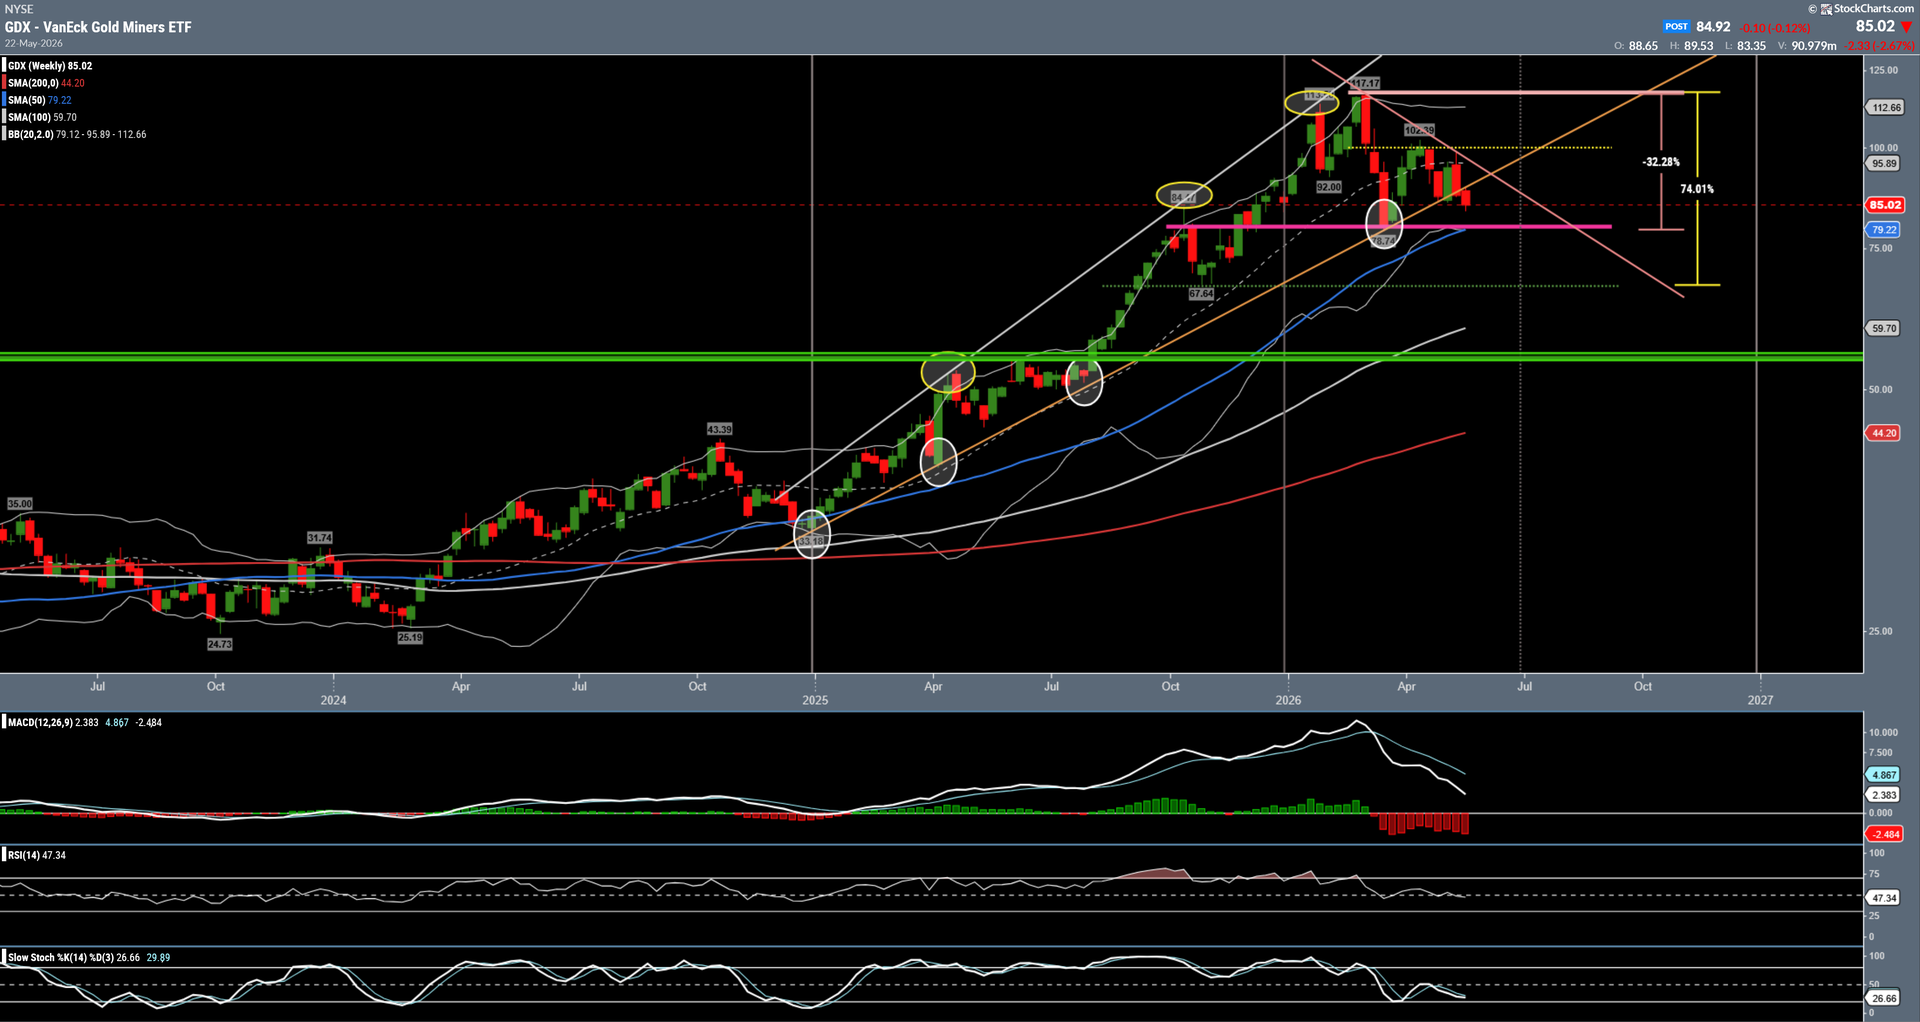Click the 25.19 low annotation
Viewport: 1920px width, 1022px height.
point(410,638)
